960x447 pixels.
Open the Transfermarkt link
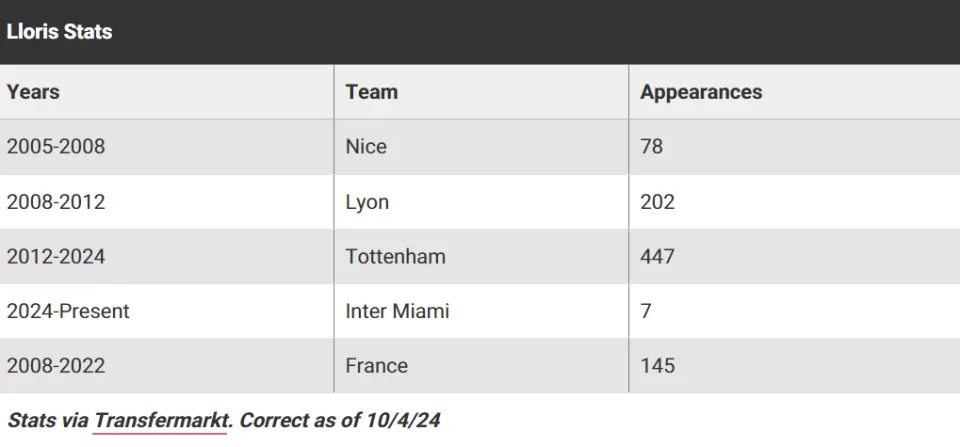[162, 421]
